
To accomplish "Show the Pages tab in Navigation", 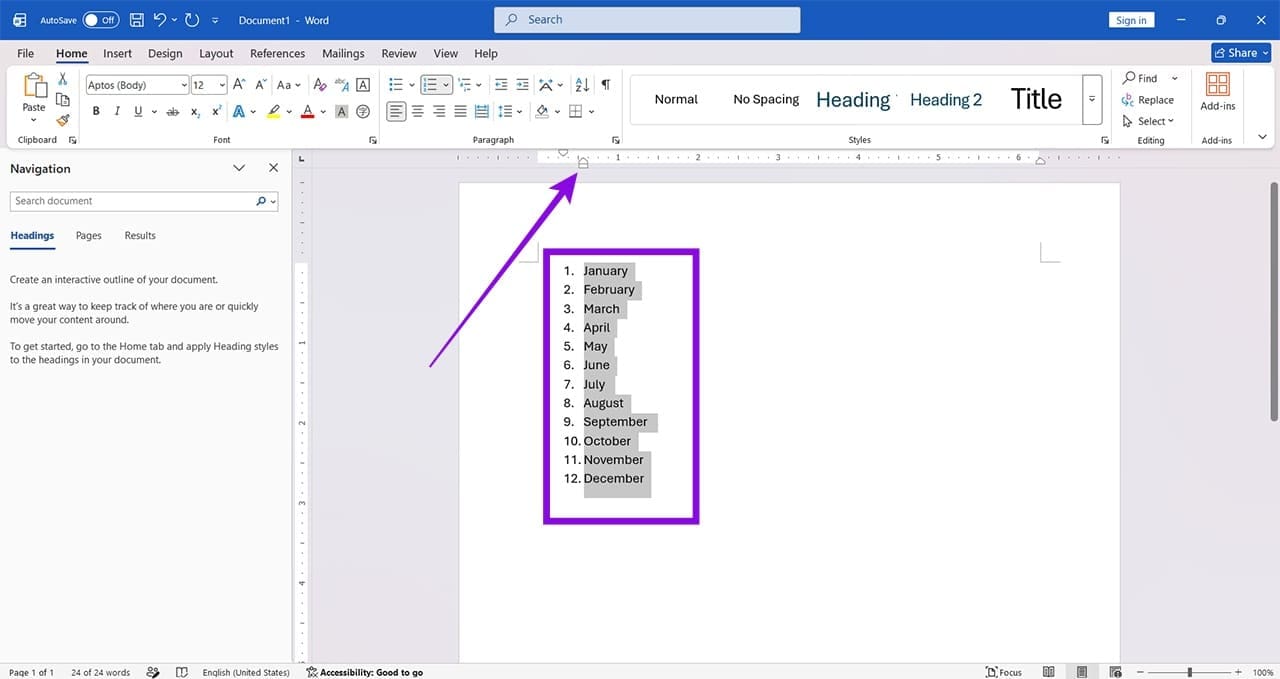I will pos(89,236).
